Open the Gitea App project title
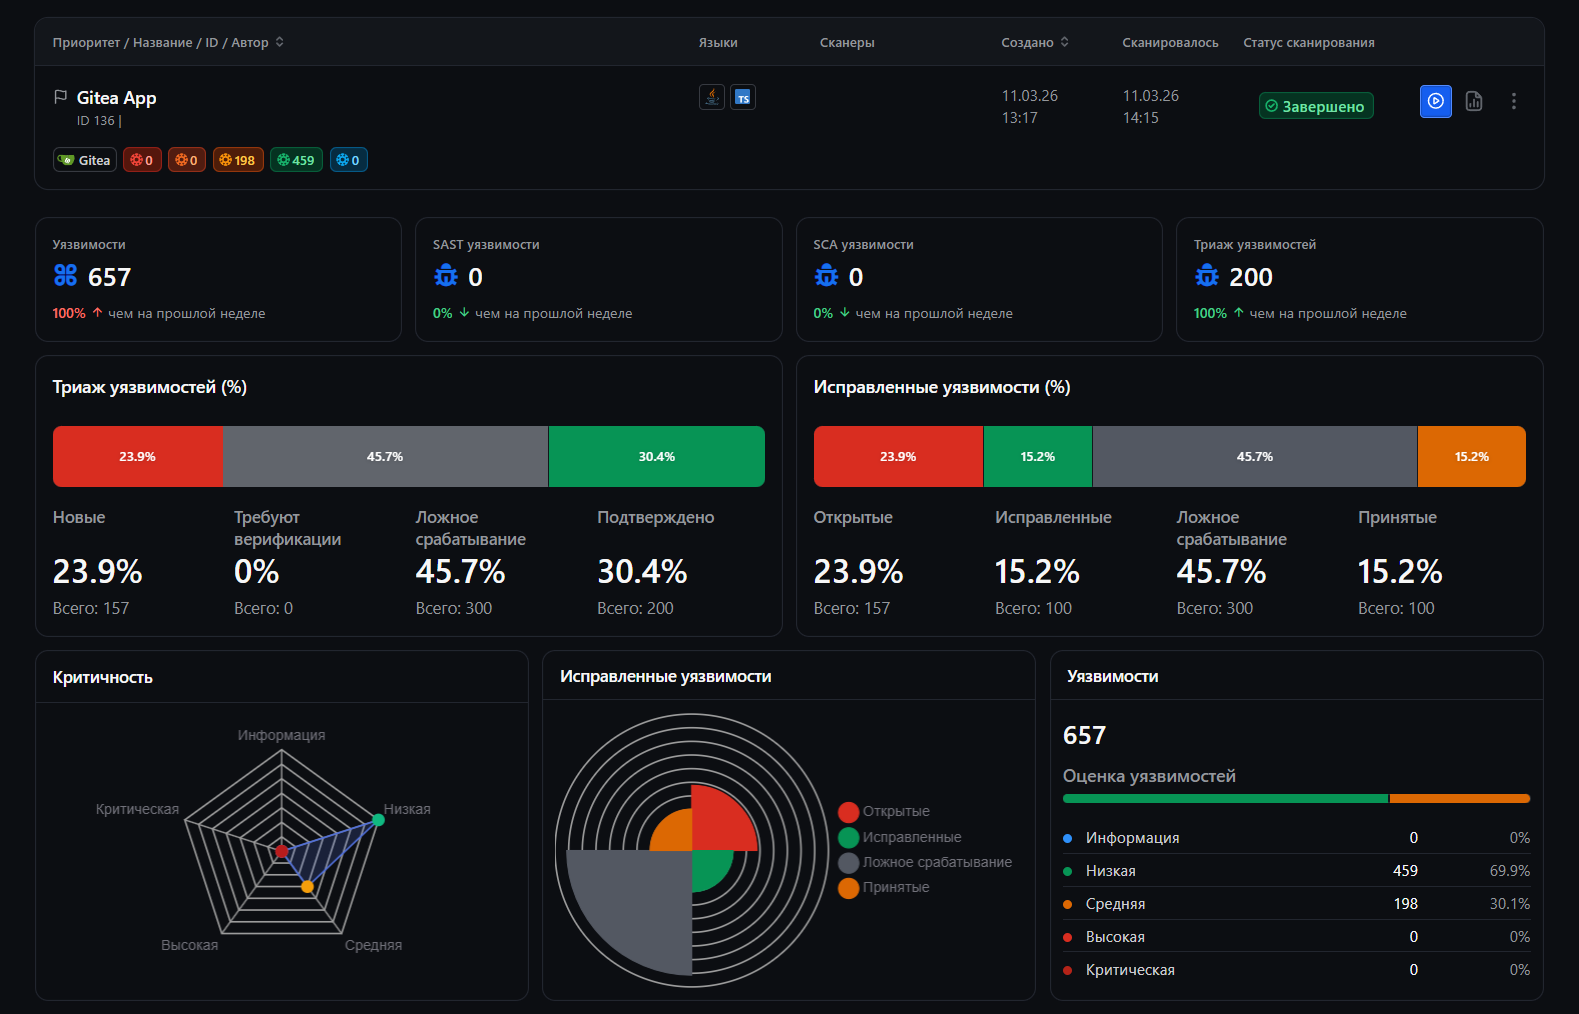1579x1014 pixels. 116,98
